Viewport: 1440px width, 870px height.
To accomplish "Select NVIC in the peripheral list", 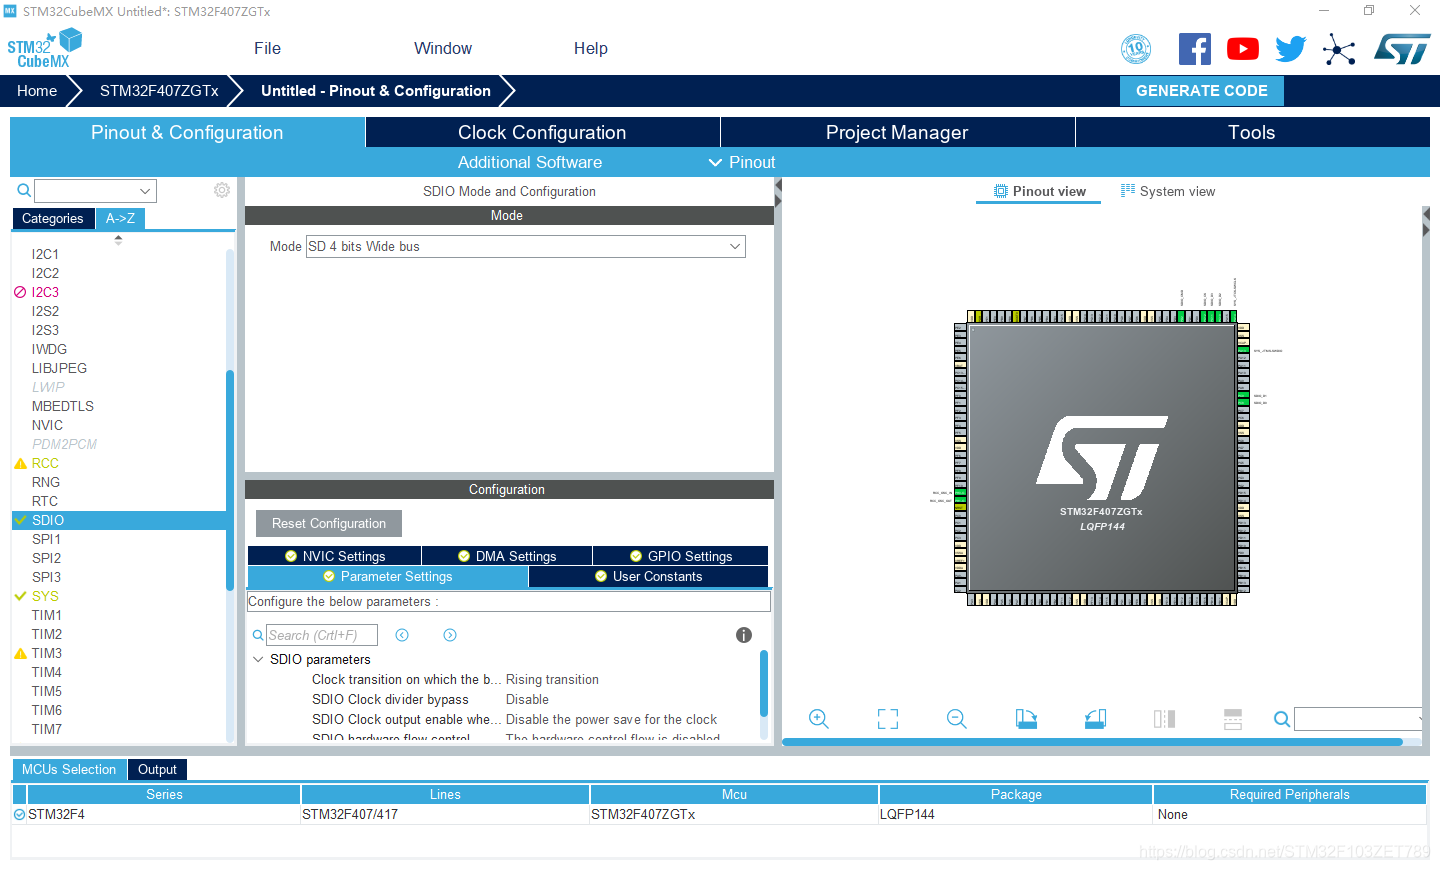I will [47, 425].
